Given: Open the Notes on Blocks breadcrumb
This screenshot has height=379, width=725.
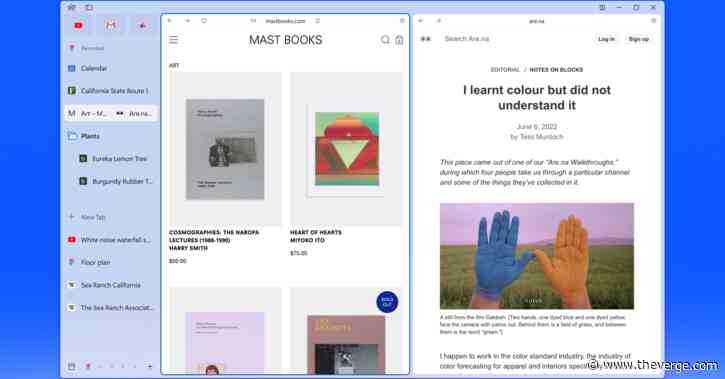Looking at the screenshot, I should pyautogui.click(x=556, y=70).
